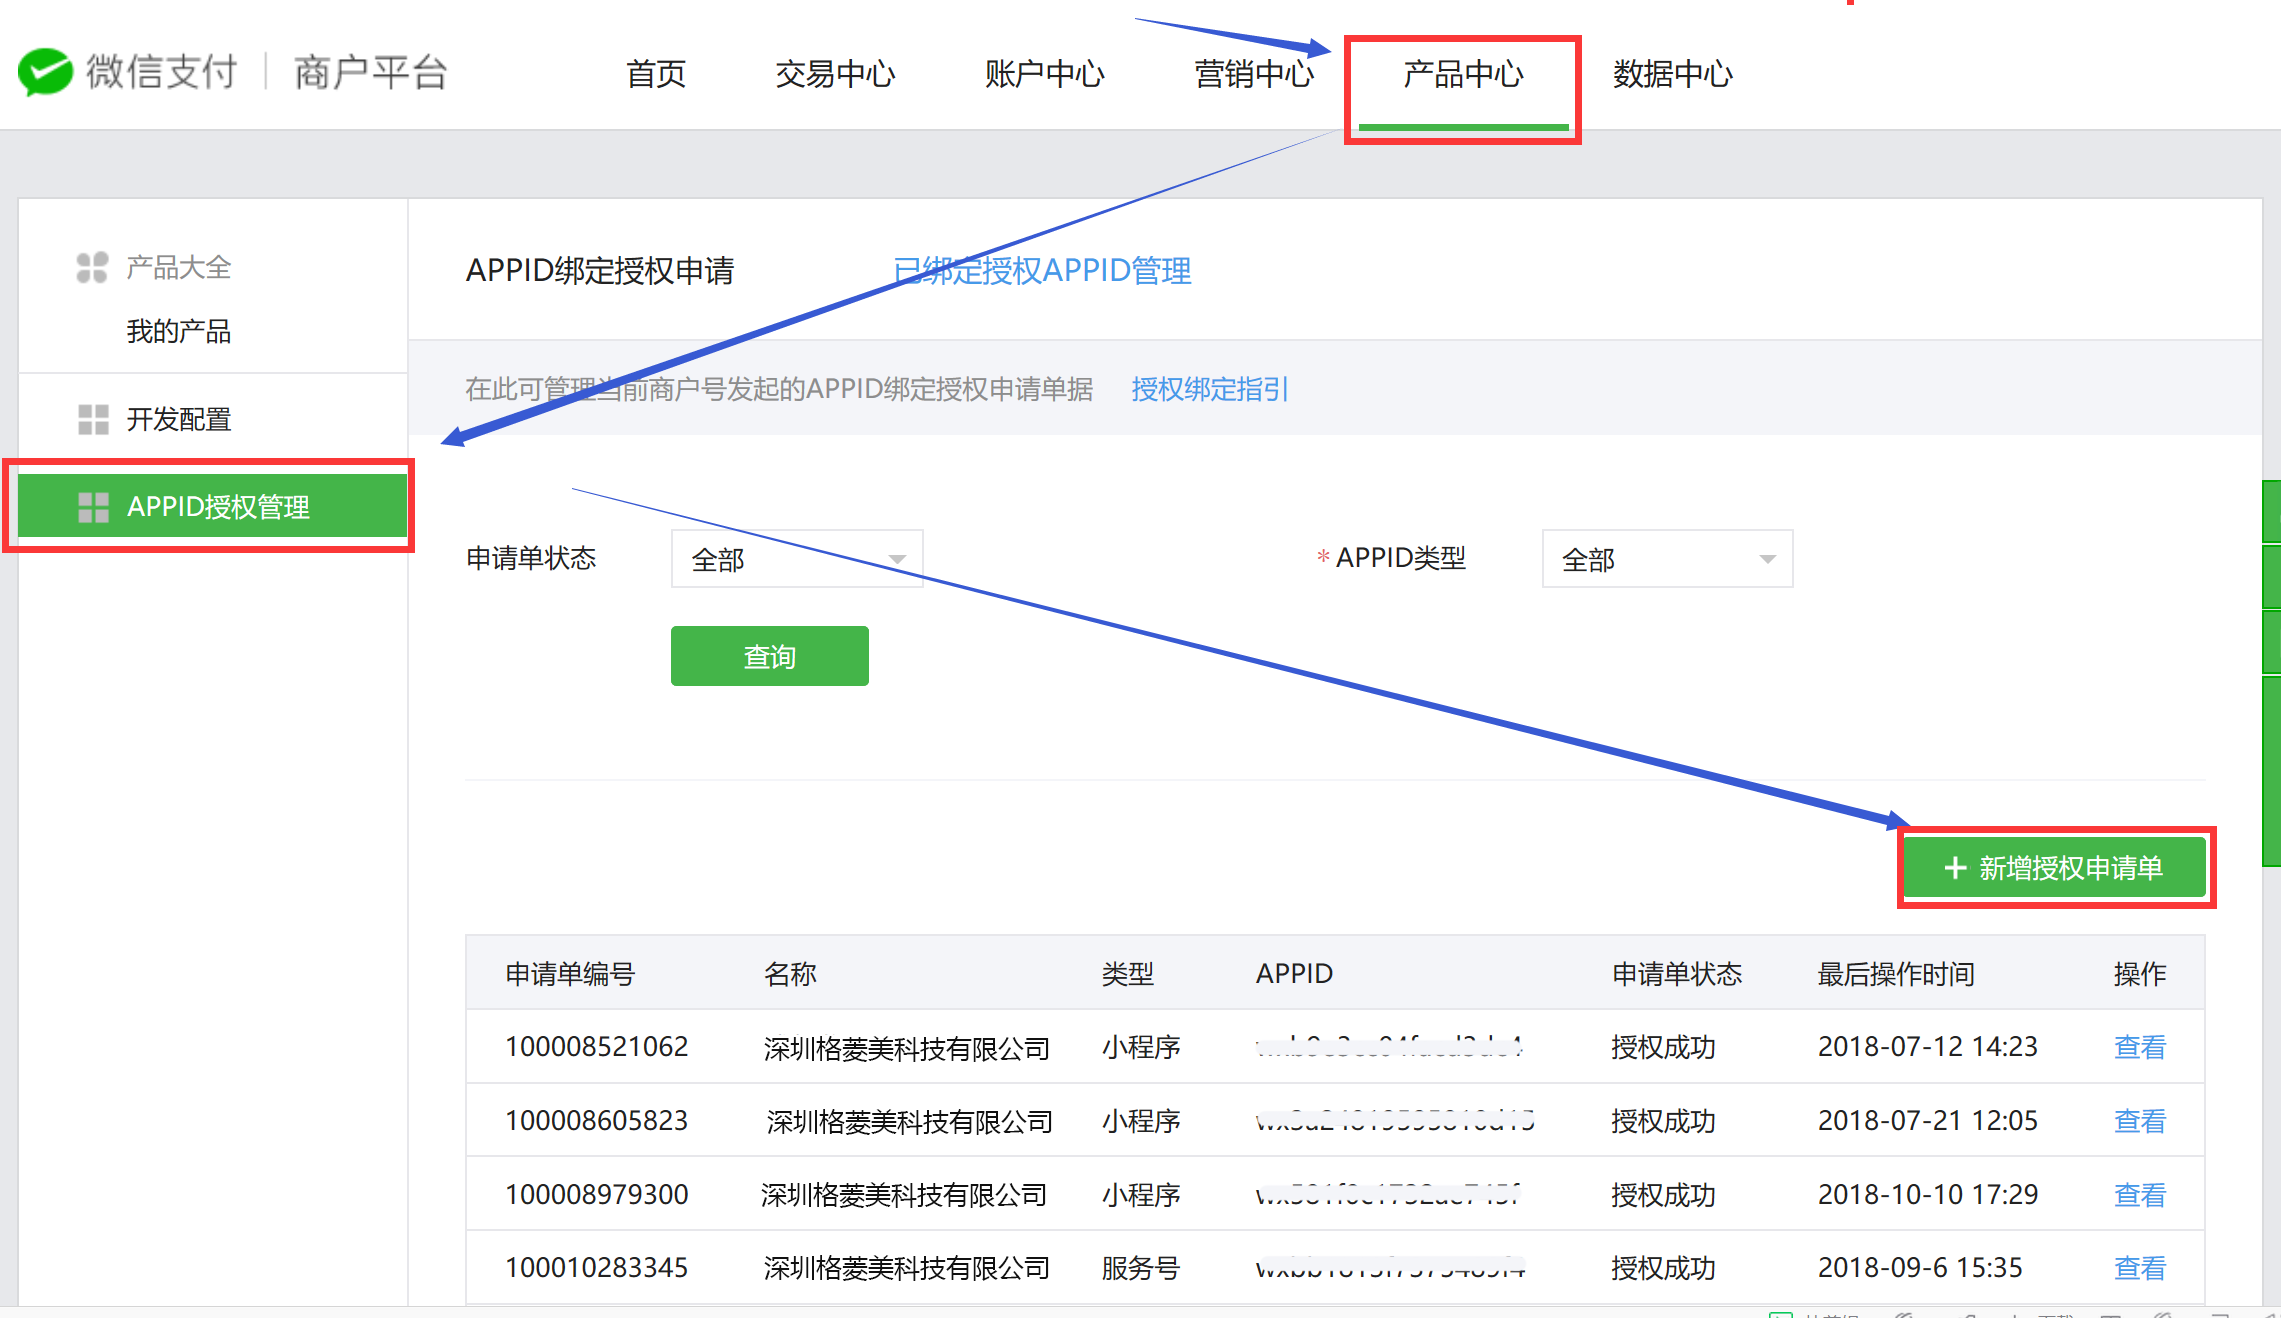Click 查看 for application 100008605823
The height and width of the screenshot is (1318, 2281).
[2140, 1121]
